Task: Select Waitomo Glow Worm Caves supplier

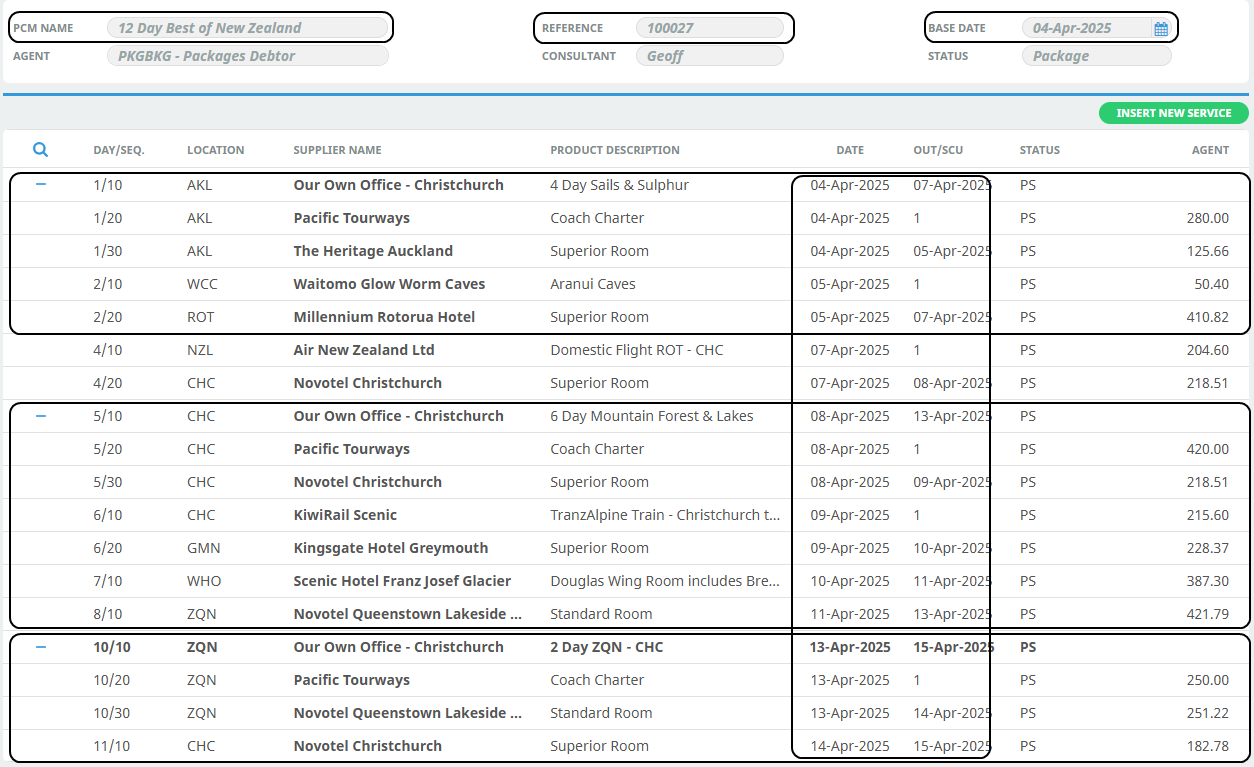Action: pos(389,284)
